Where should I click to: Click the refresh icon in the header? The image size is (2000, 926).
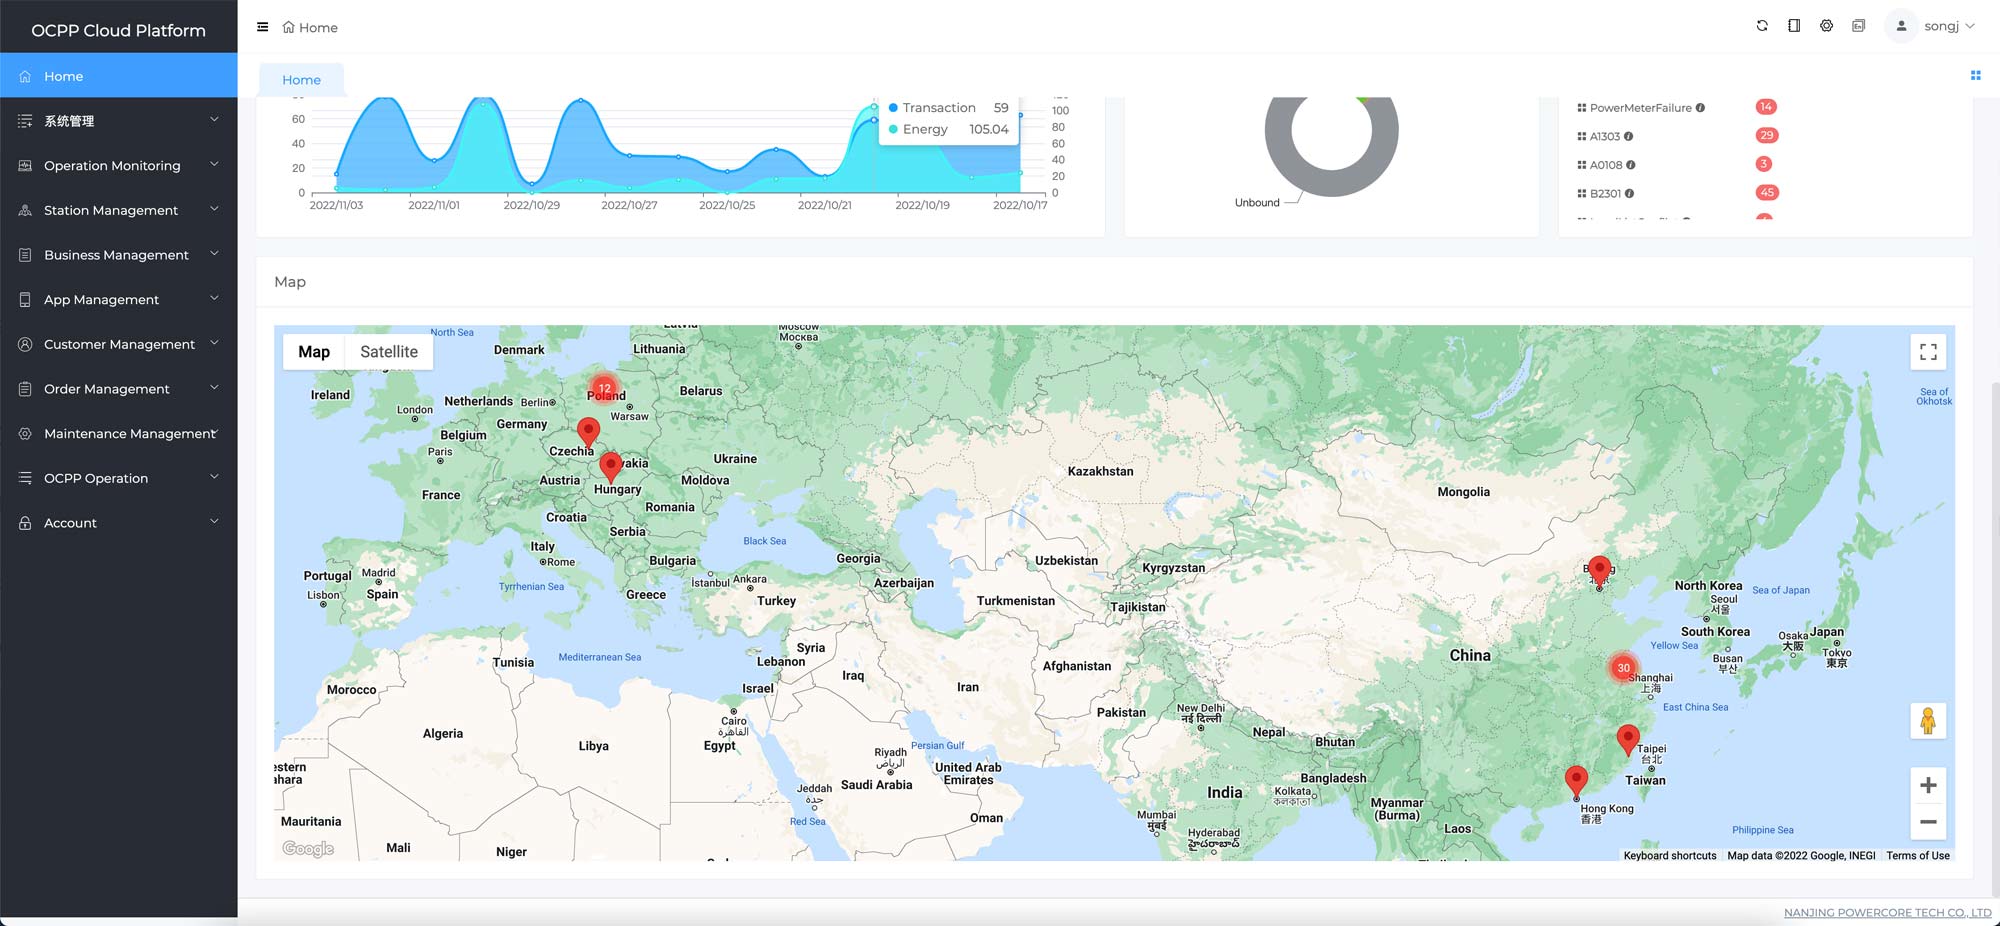[1762, 26]
